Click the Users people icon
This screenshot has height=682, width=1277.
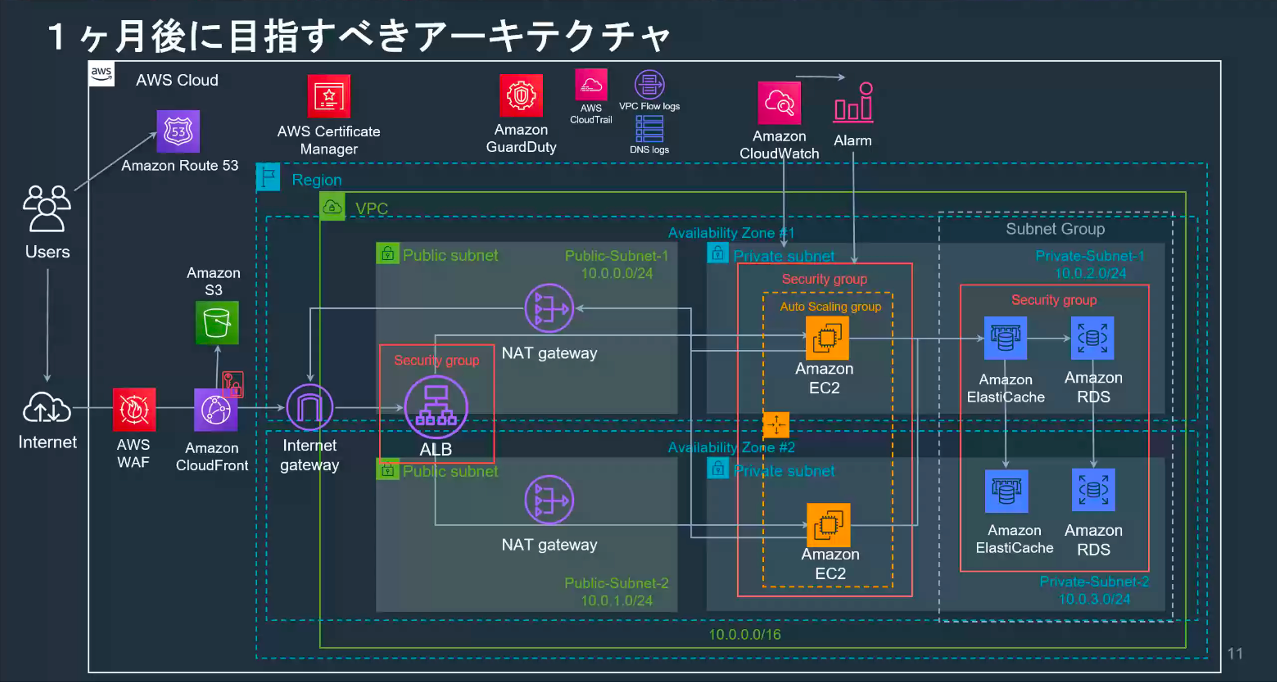[x=47, y=208]
